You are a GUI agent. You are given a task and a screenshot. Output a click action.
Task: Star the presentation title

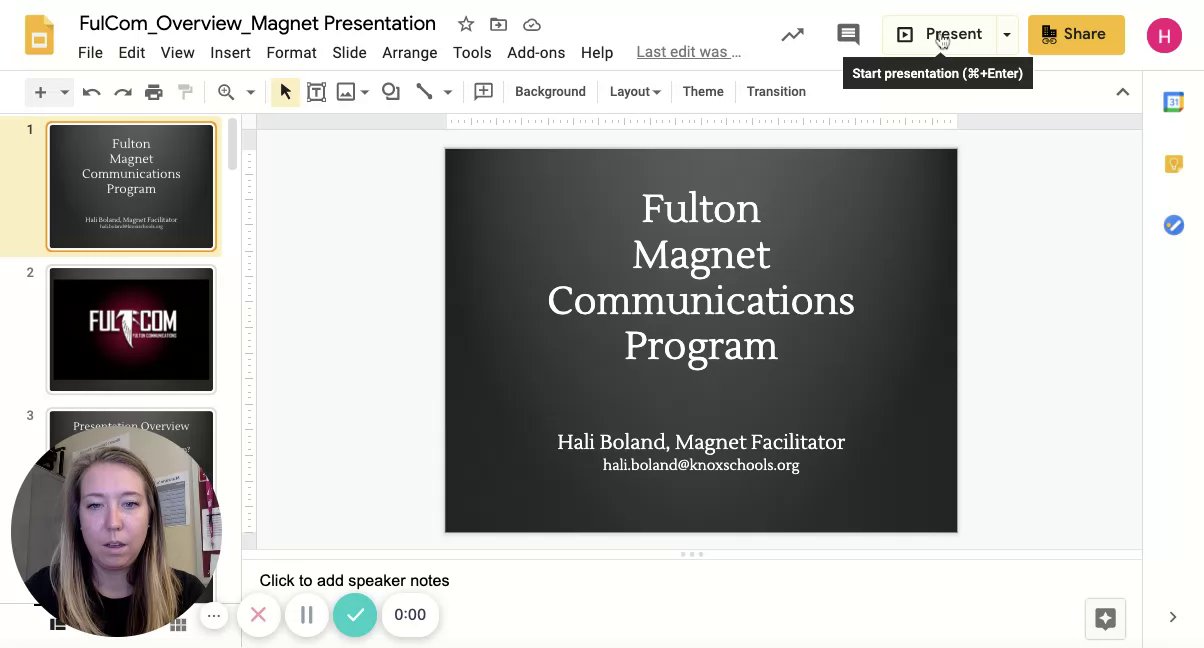[466, 24]
